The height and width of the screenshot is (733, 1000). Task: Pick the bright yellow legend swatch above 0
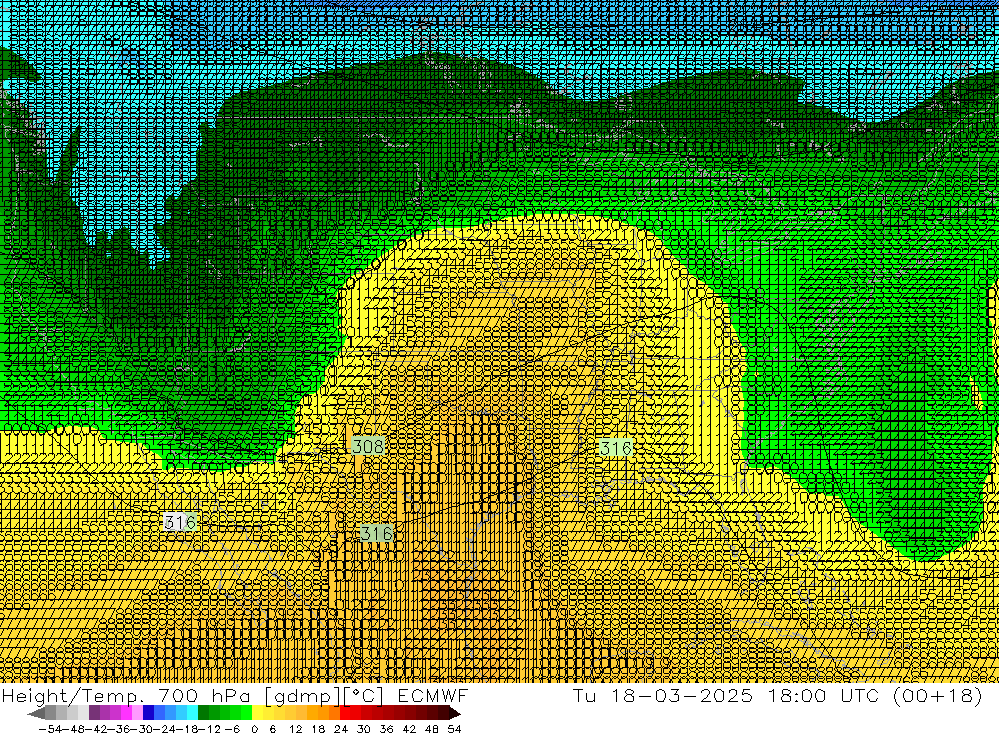[x=257, y=714]
